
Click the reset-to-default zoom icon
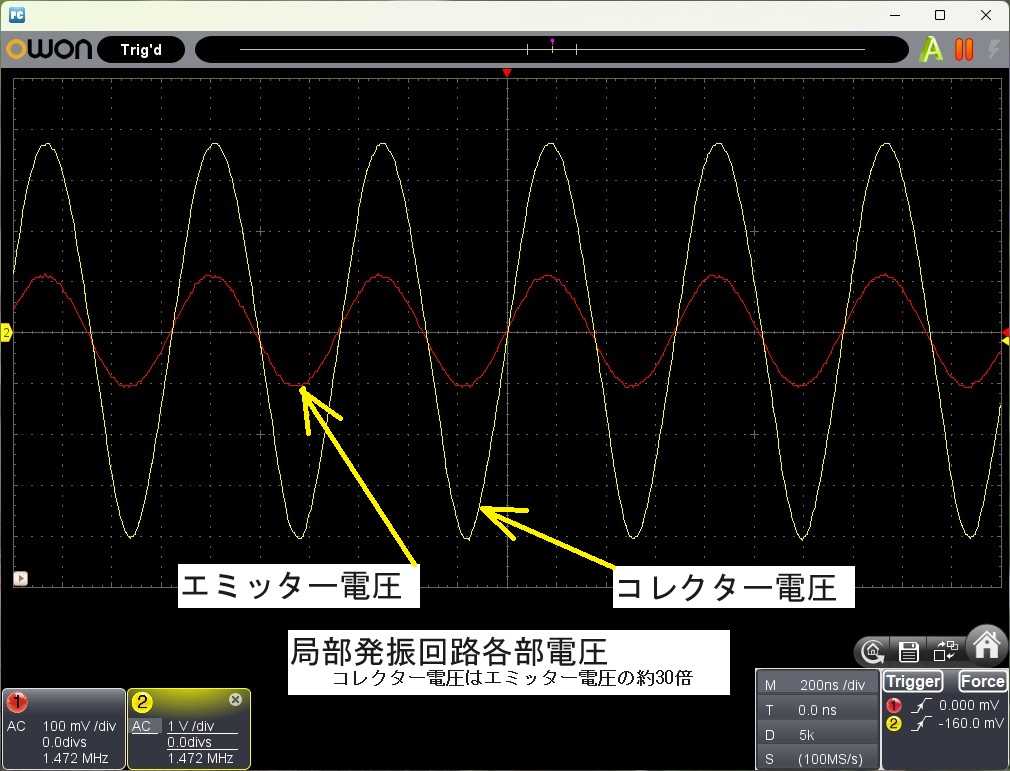(872, 652)
